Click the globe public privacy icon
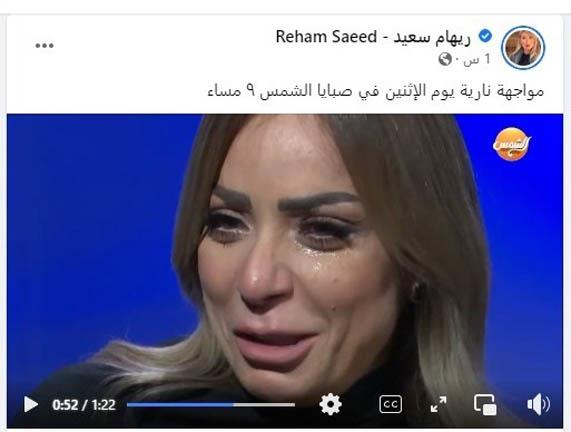 tap(445, 59)
